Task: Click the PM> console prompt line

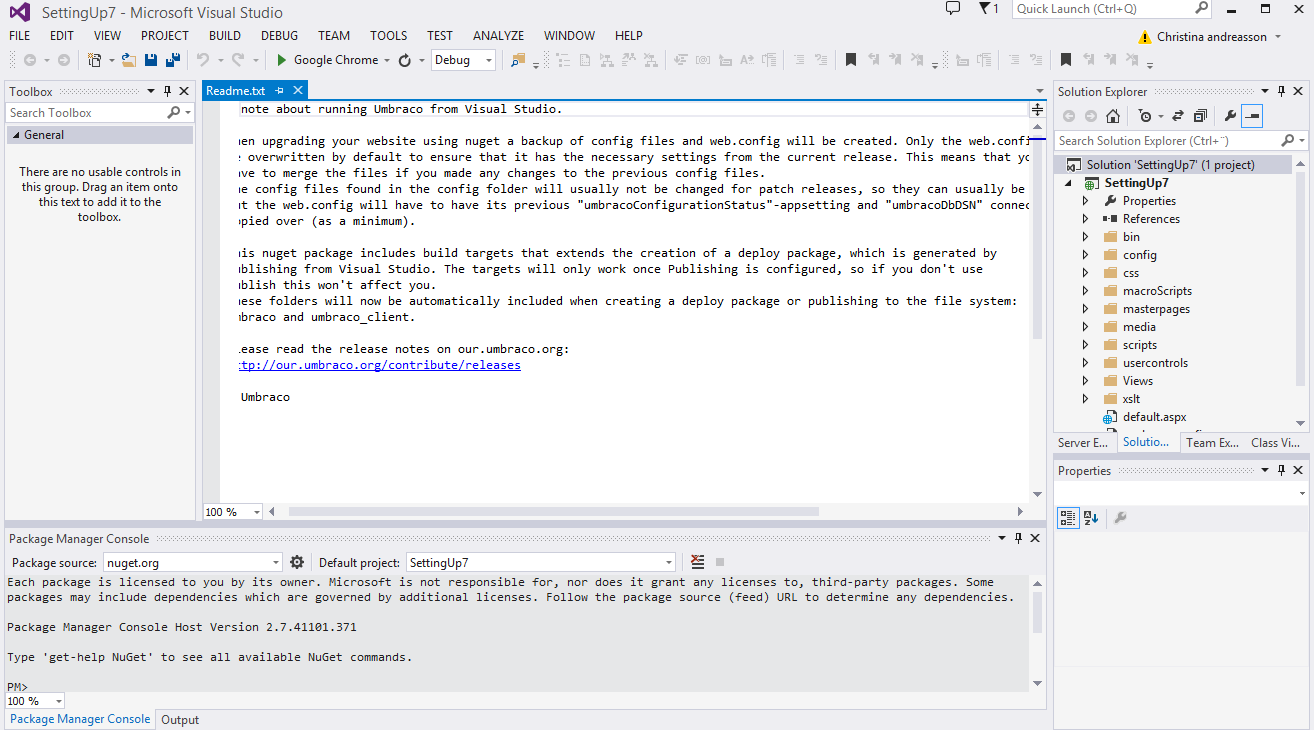Action: 17,687
